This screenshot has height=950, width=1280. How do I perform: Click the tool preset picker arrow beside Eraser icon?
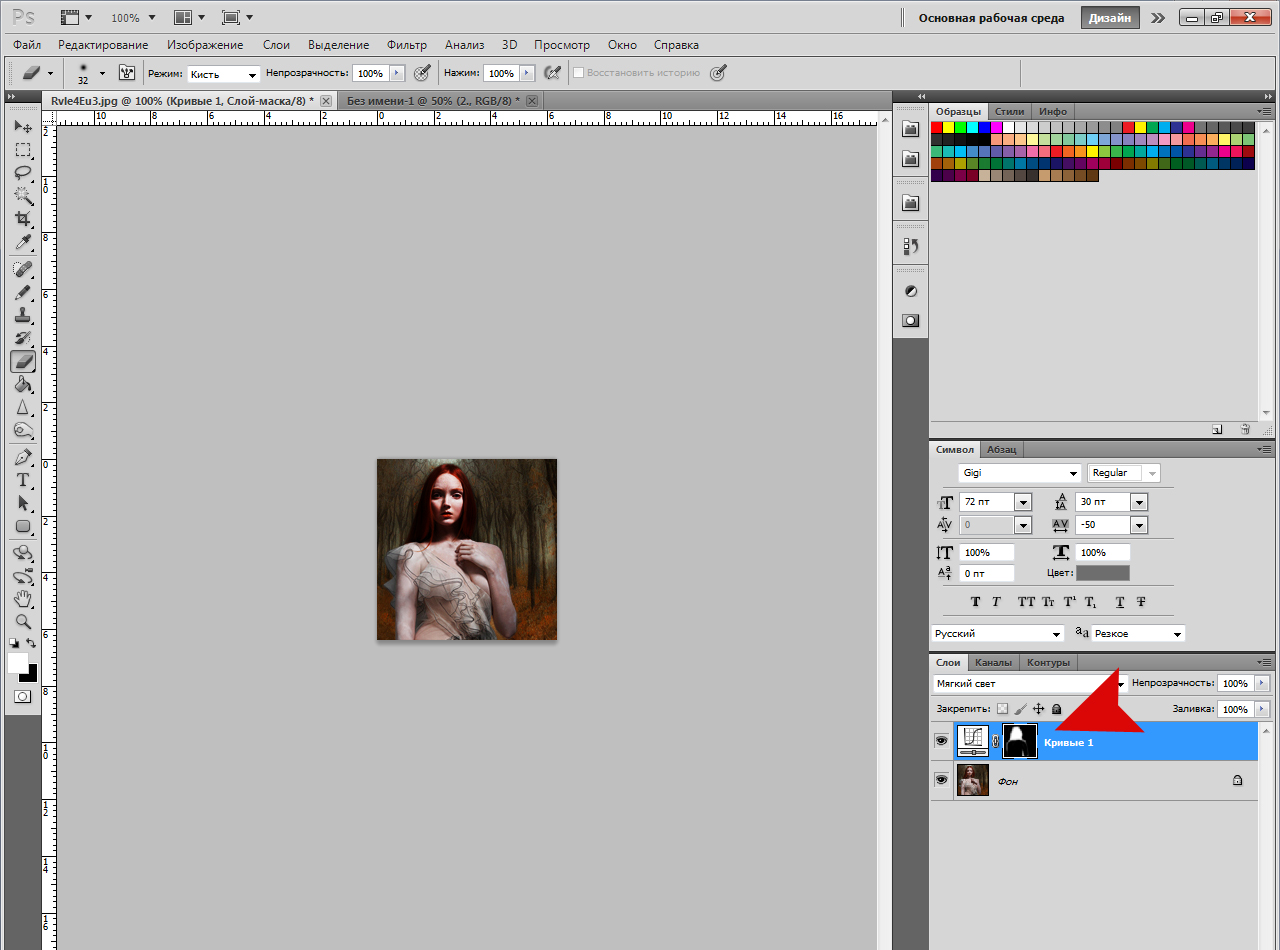click(x=50, y=73)
